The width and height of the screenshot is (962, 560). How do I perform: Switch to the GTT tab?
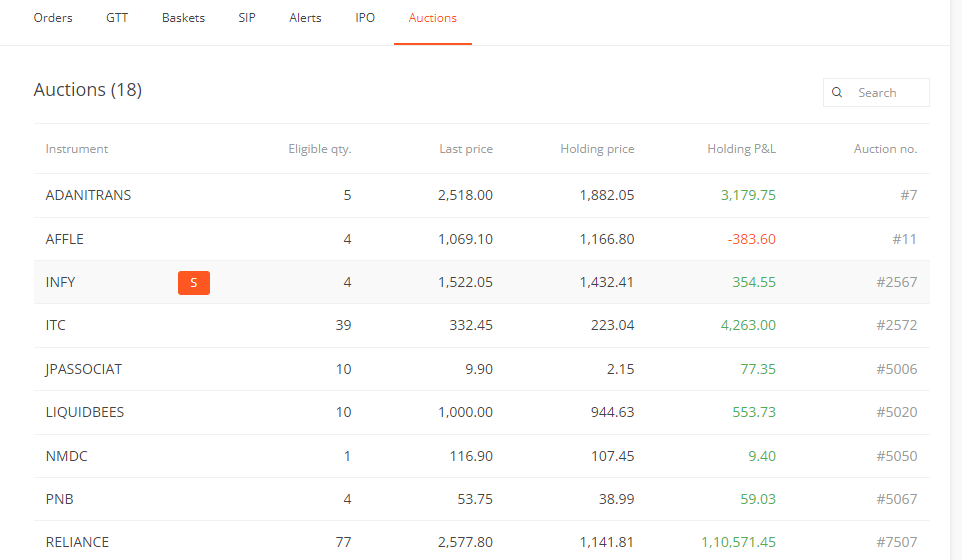pos(117,18)
